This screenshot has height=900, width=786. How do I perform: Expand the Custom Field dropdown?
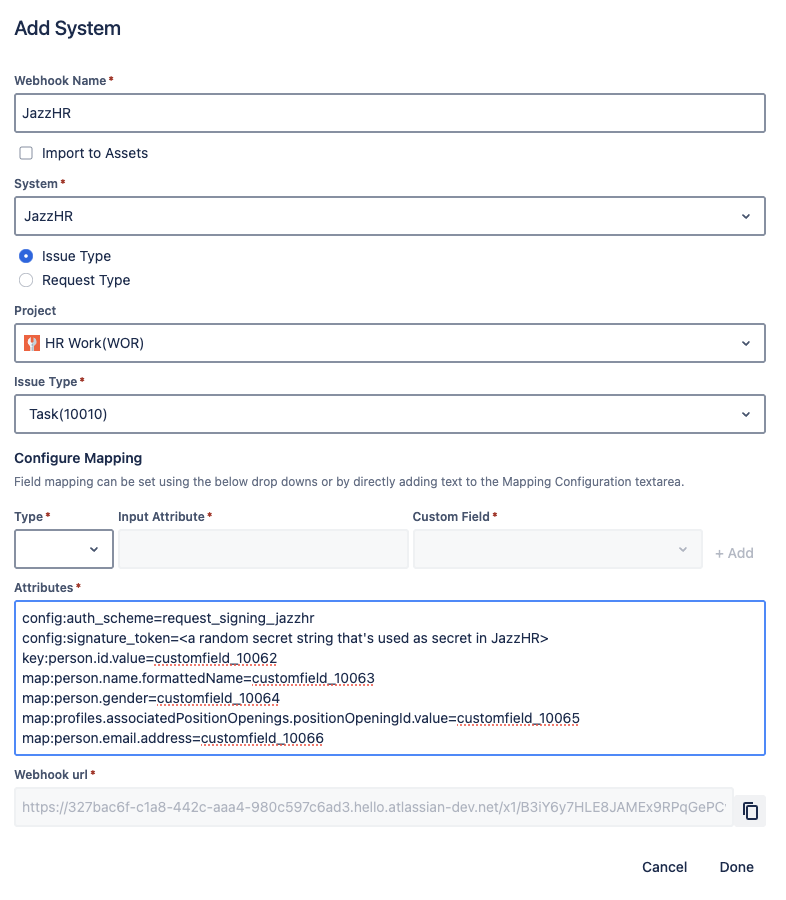[x=558, y=549]
